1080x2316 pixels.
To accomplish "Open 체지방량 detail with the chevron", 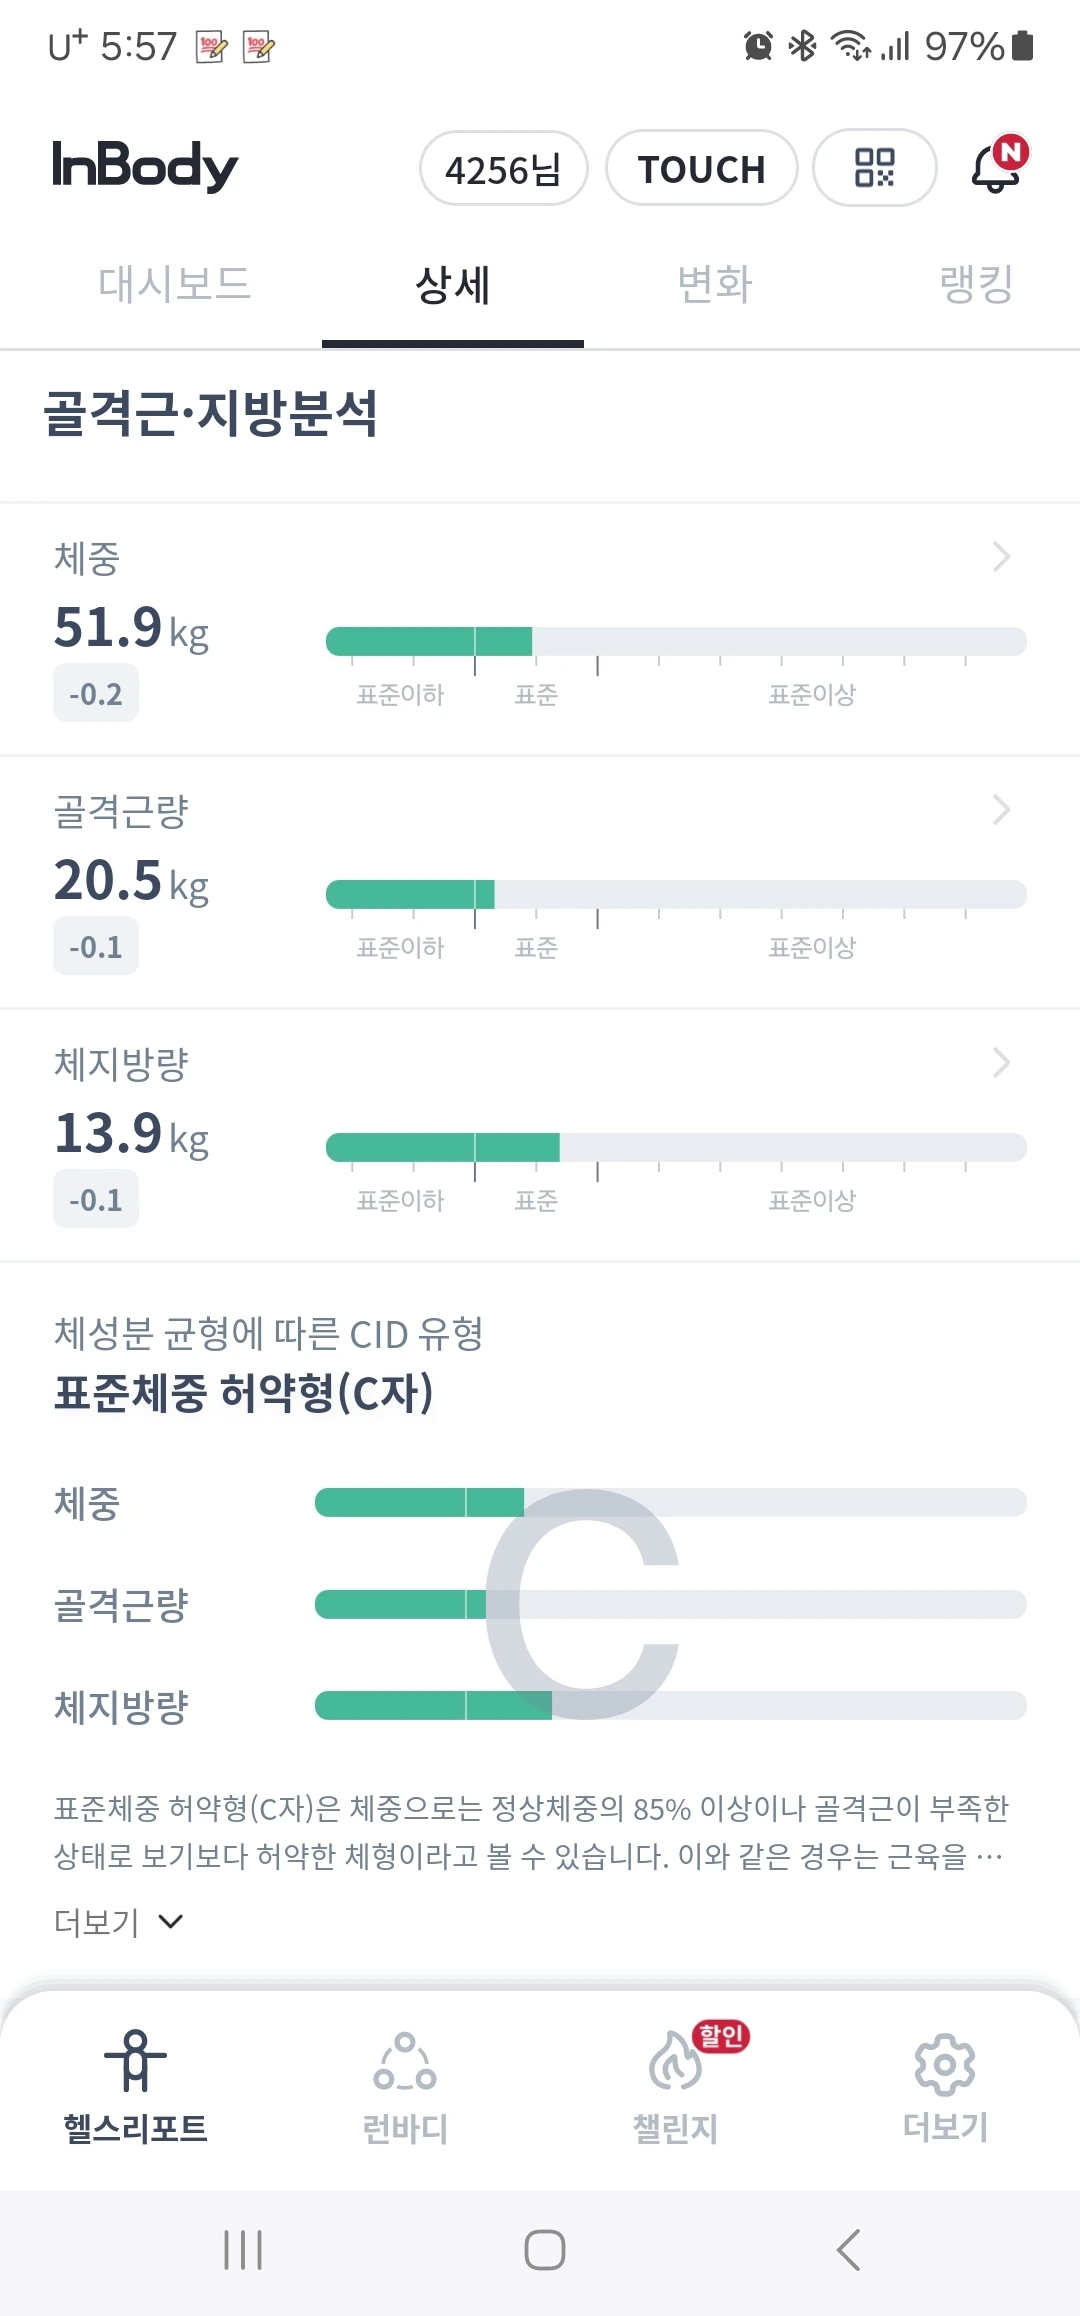I will click(x=1001, y=1063).
